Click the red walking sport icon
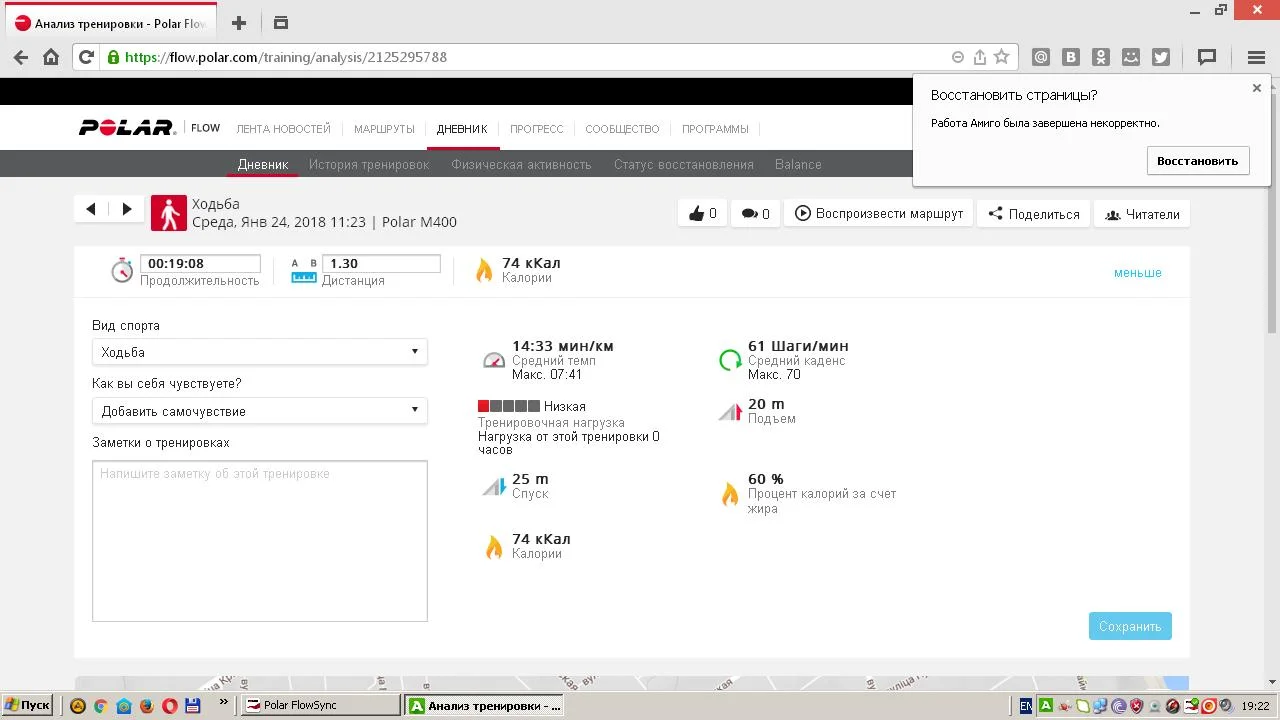The height and width of the screenshot is (720, 1280). (169, 213)
